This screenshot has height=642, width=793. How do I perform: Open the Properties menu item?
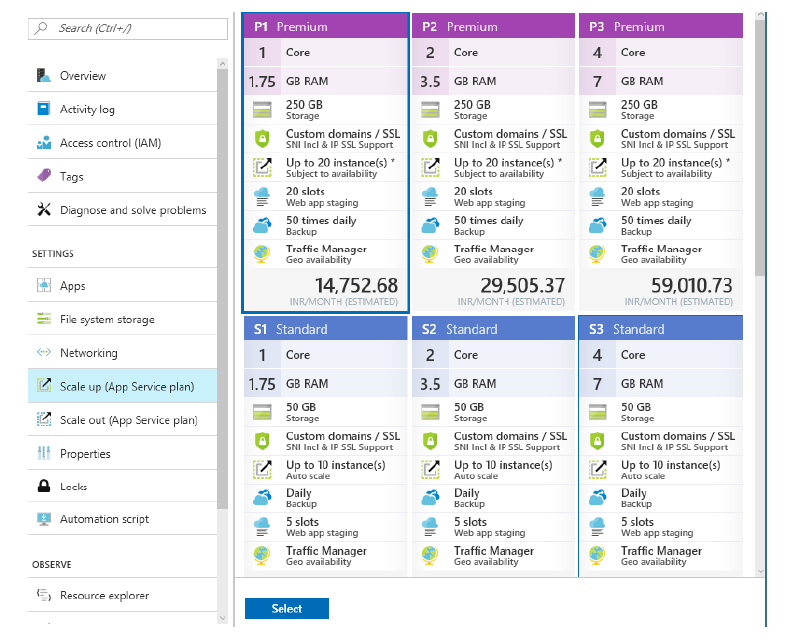[85, 454]
